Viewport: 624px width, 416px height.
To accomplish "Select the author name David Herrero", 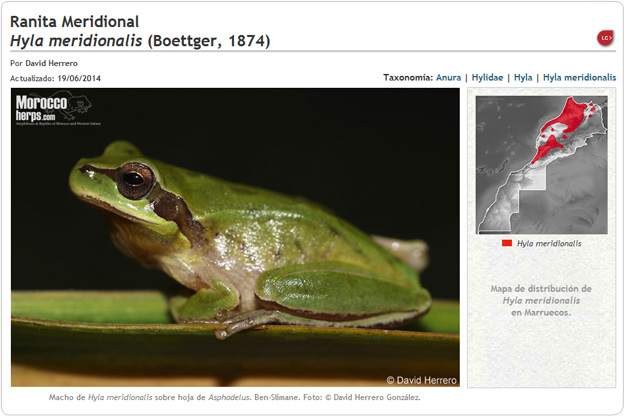I will tap(51, 63).
